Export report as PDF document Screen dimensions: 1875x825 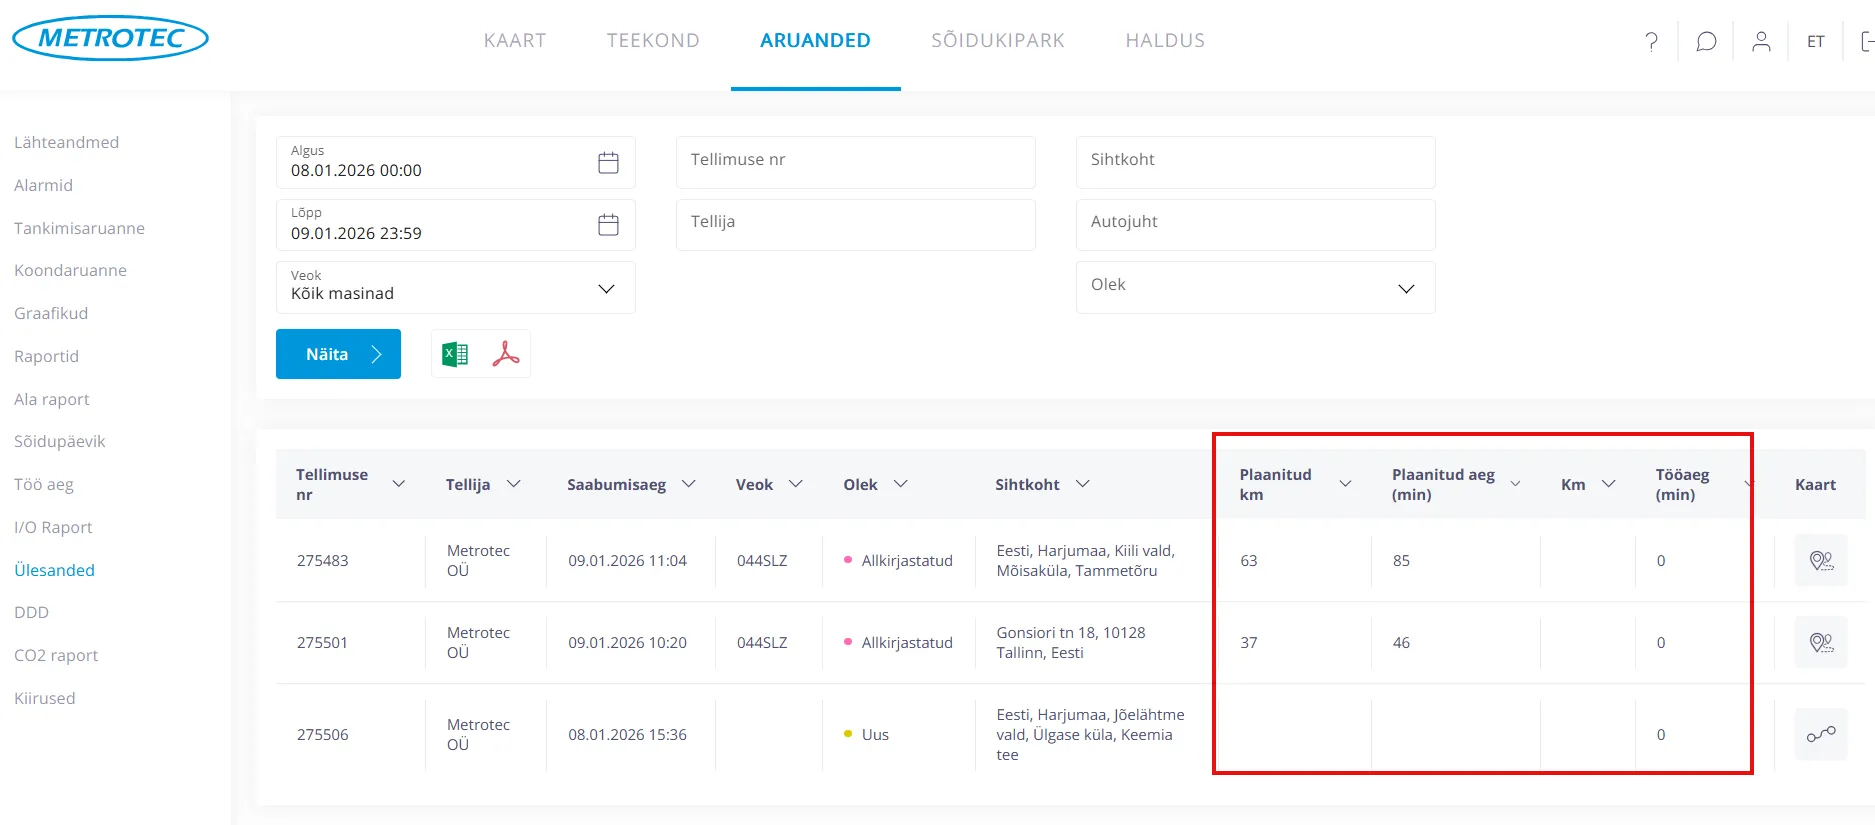click(x=506, y=354)
